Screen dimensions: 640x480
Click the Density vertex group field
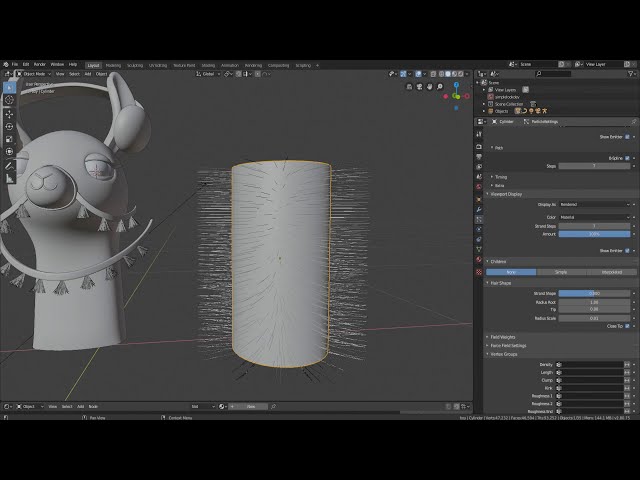[590, 365]
